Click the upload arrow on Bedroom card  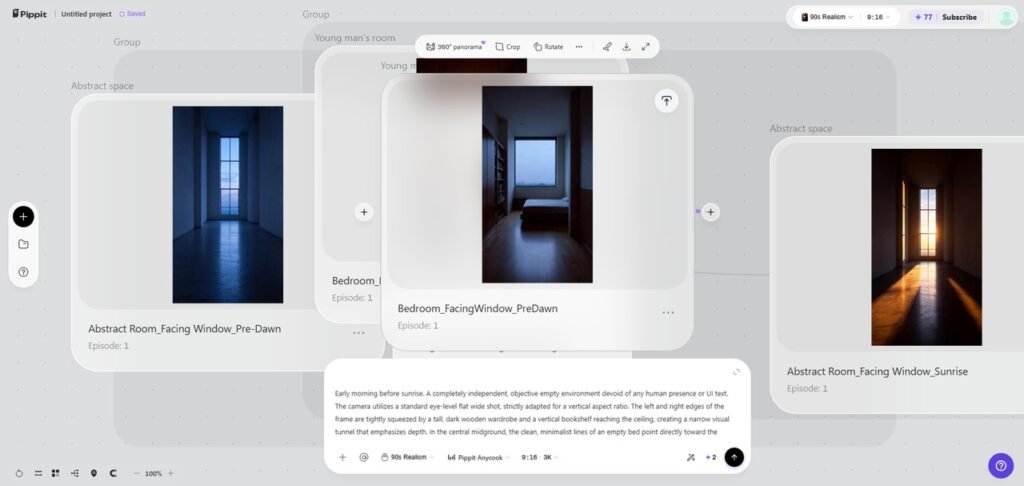(x=666, y=101)
